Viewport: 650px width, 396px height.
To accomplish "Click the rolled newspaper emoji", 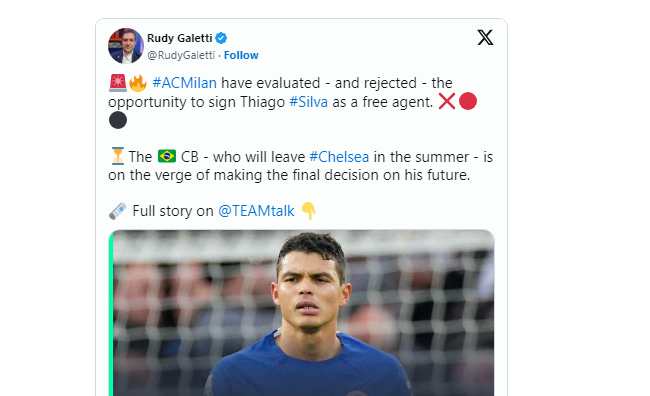I will (x=118, y=211).
